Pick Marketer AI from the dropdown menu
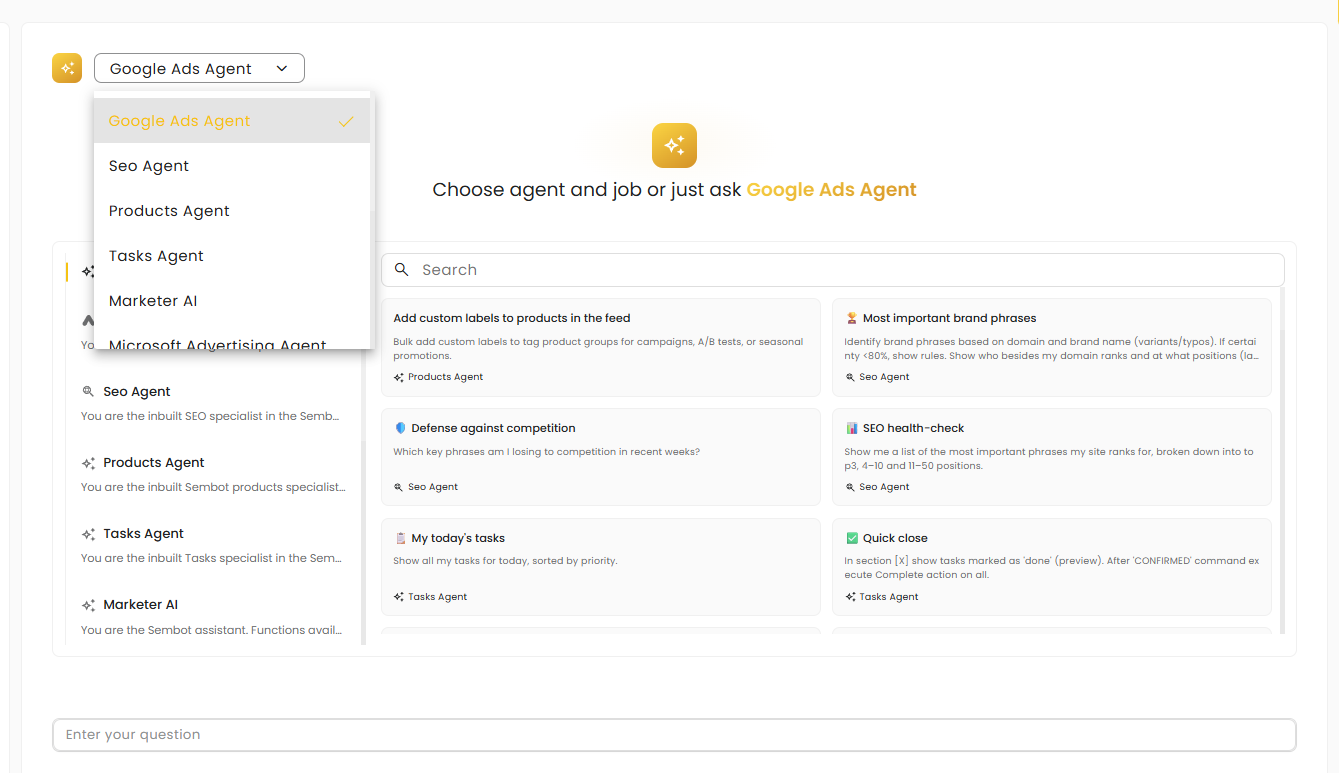Image resolution: width=1339 pixels, height=773 pixels. 232,301
